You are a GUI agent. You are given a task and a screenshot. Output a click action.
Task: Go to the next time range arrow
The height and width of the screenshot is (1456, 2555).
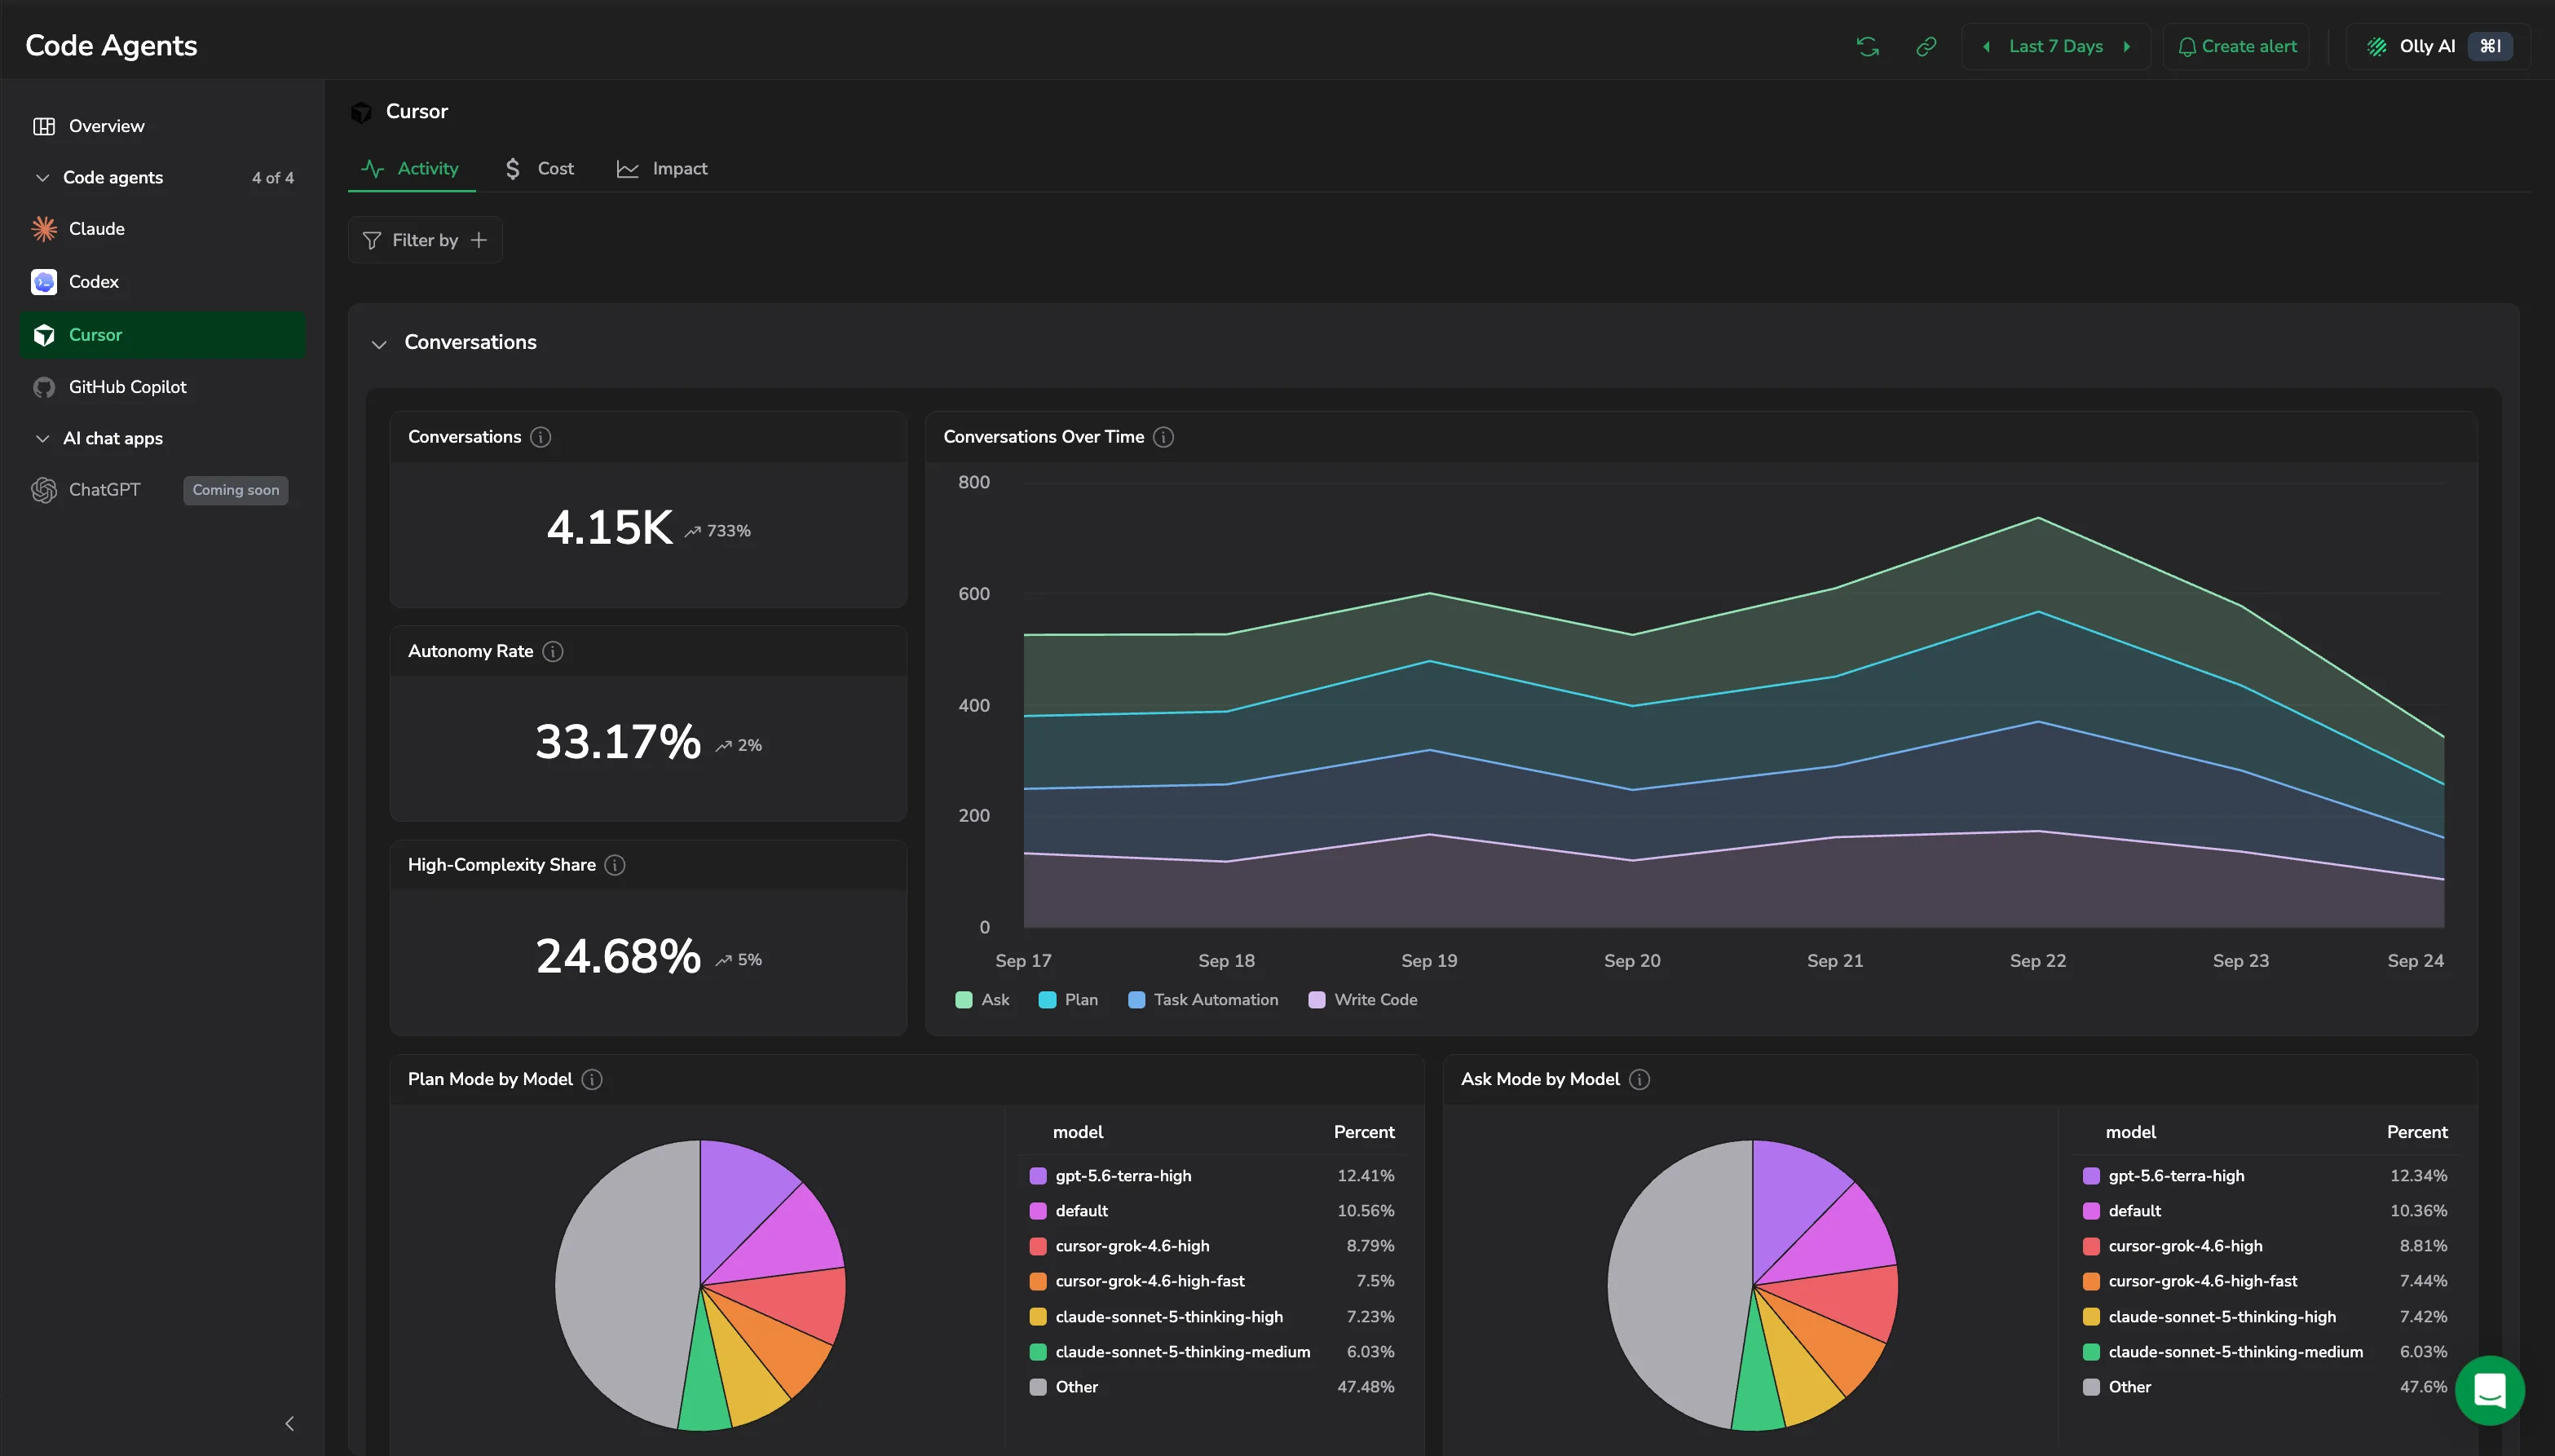click(2127, 46)
